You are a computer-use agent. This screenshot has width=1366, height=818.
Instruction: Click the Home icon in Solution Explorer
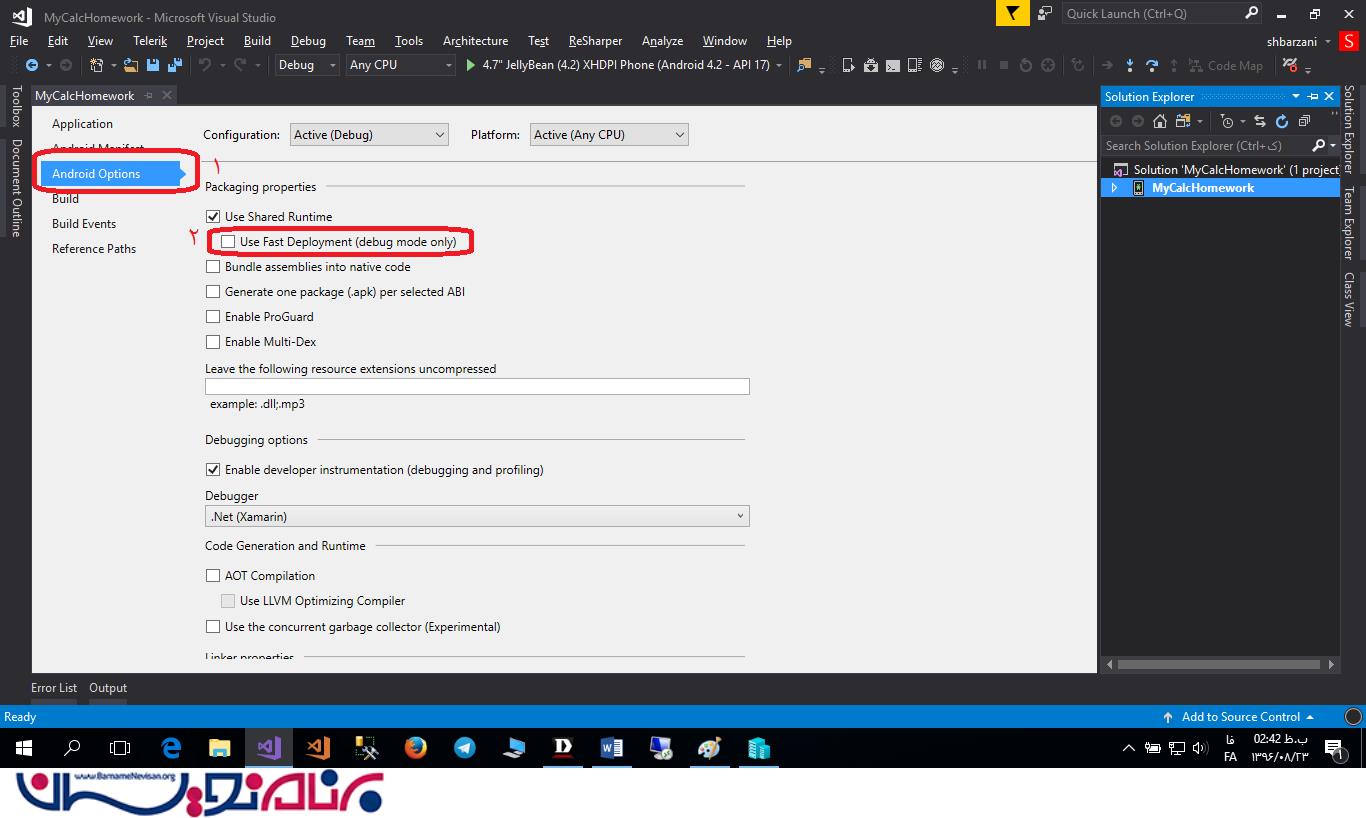pyautogui.click(x=1160, y=121)
